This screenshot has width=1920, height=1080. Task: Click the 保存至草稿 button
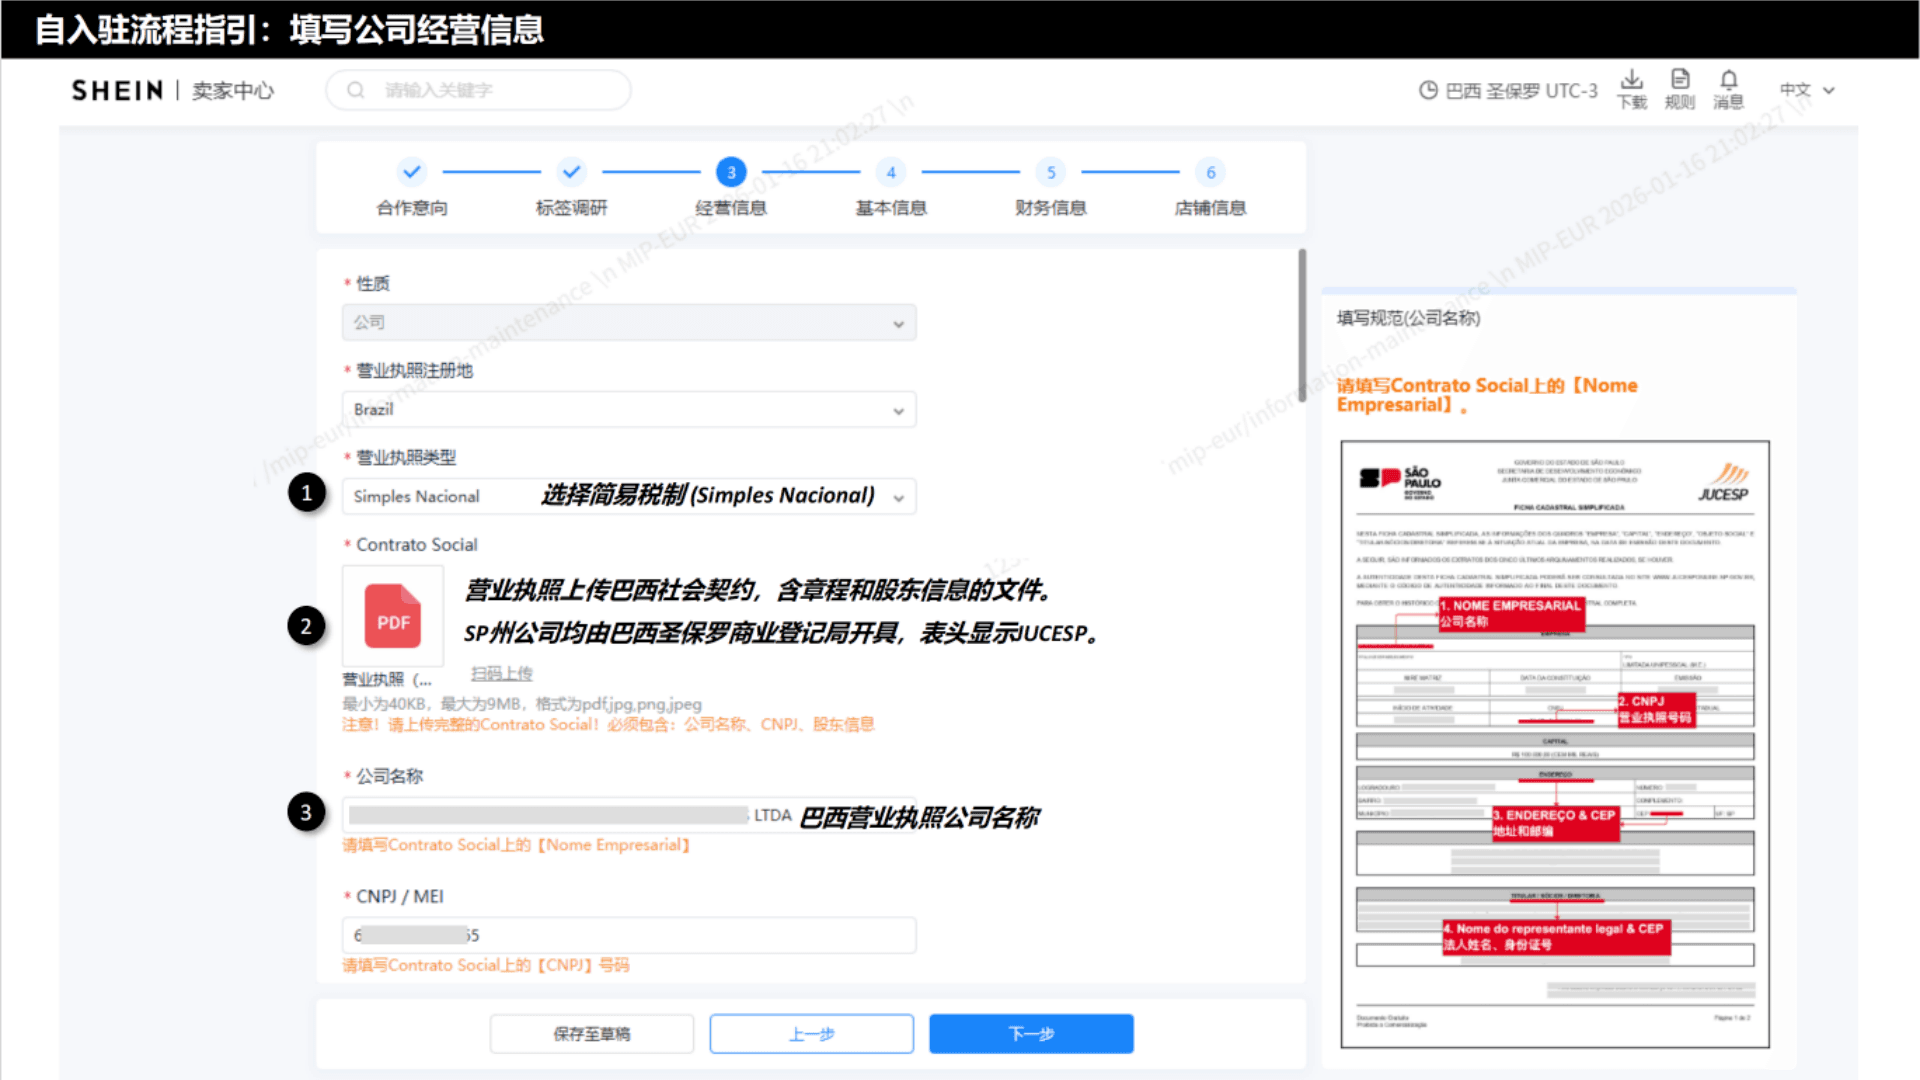592,1033
